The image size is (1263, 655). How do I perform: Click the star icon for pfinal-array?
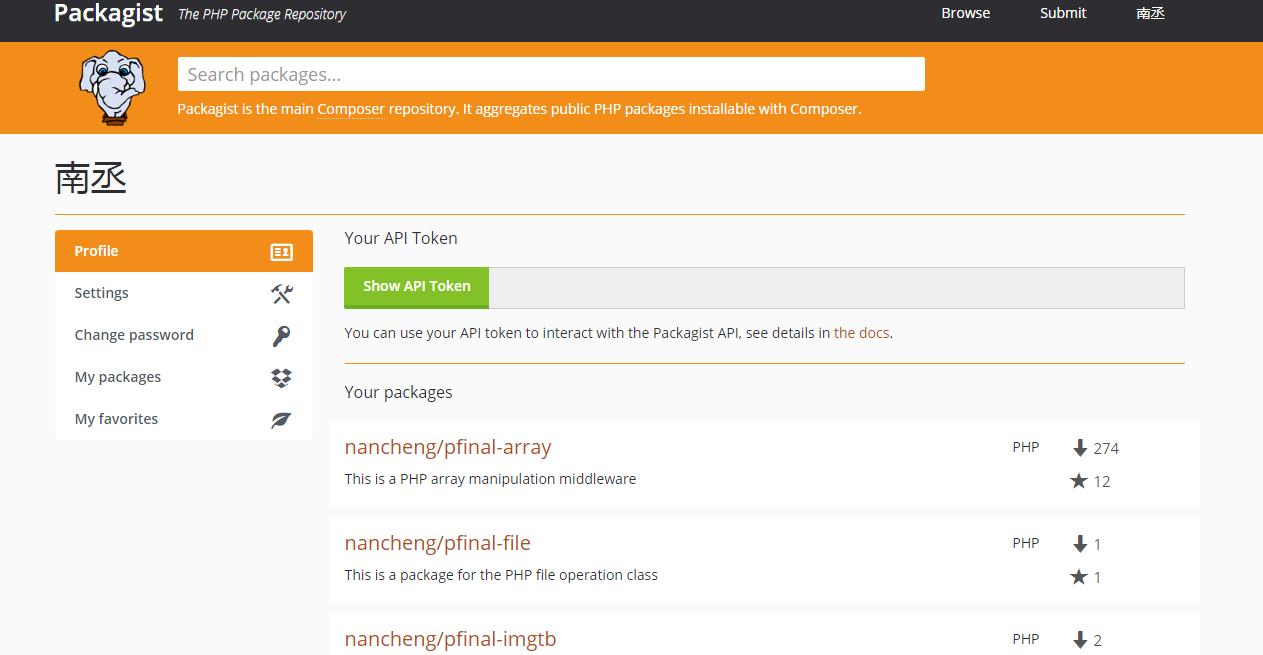[x=1079, y=481]
